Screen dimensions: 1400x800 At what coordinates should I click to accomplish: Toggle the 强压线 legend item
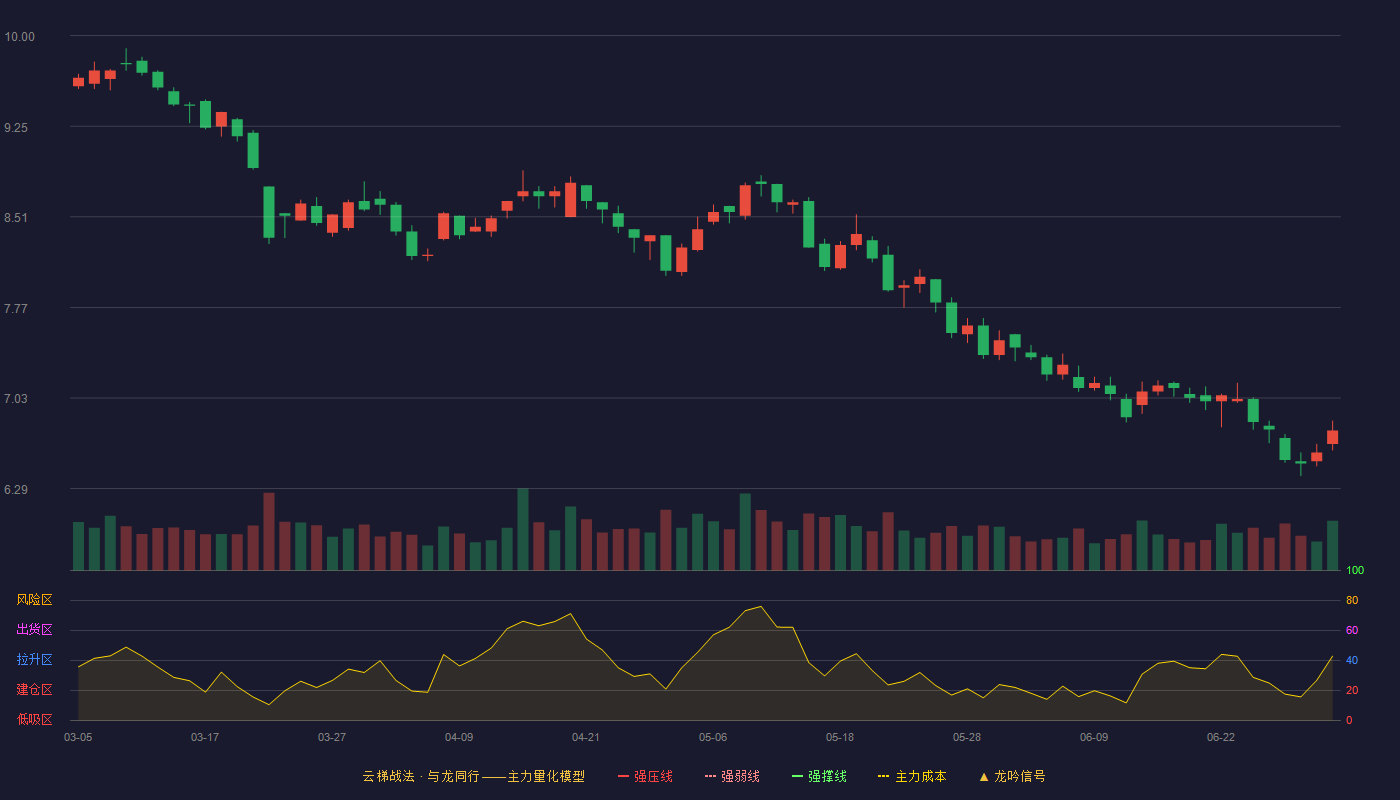tap(645, 776)
